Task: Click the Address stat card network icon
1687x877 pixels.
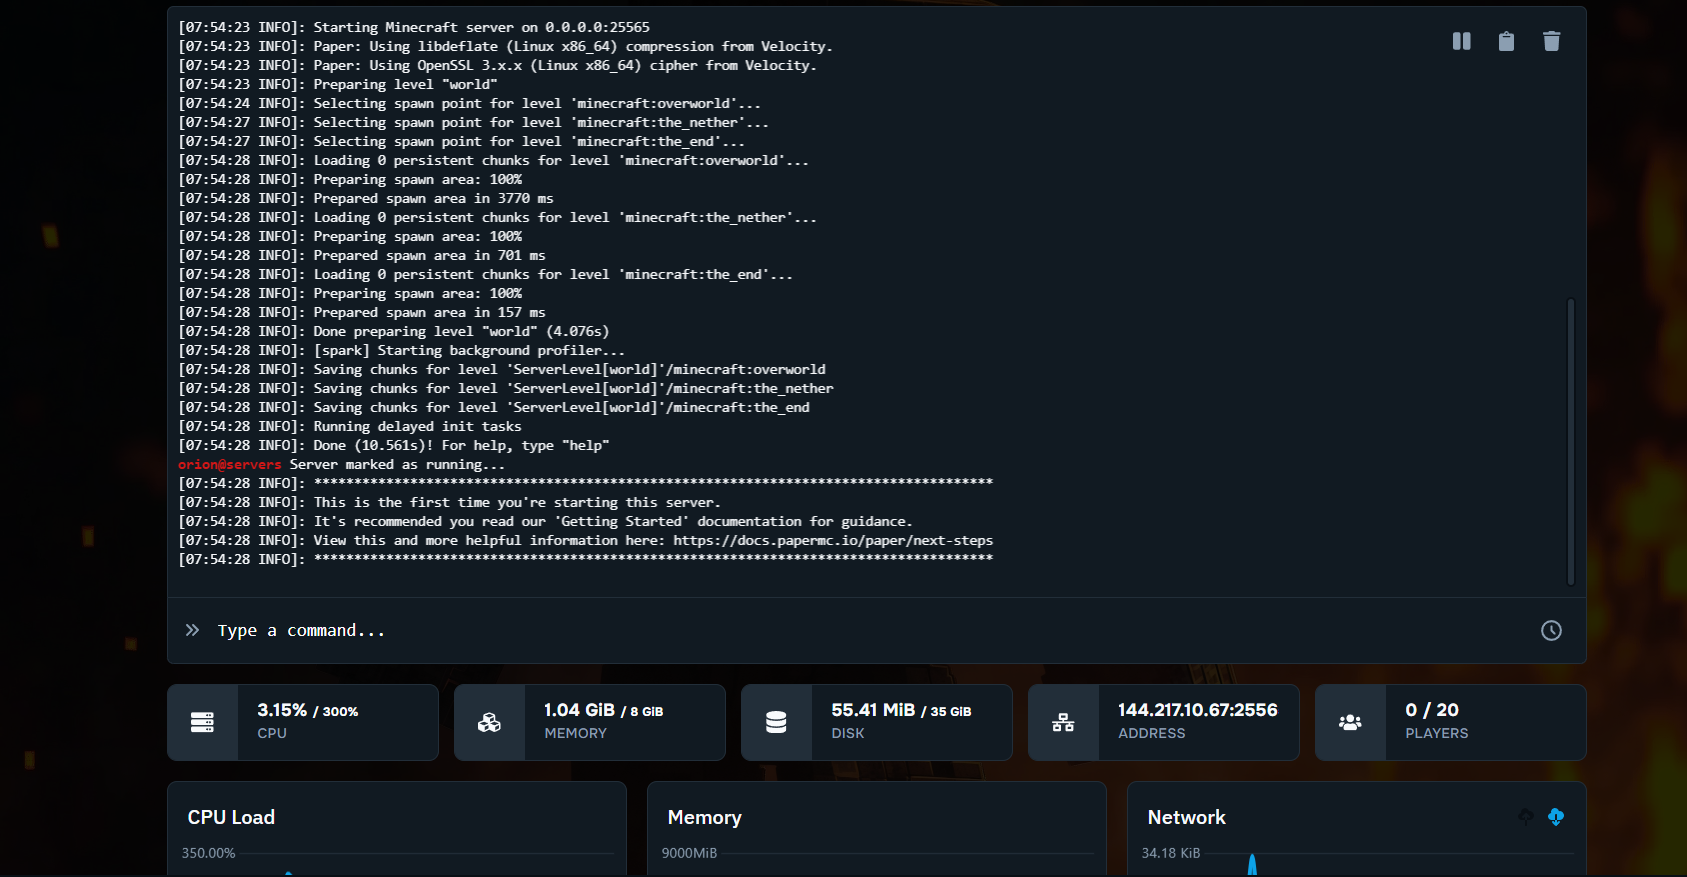Action: [1063, 722]
